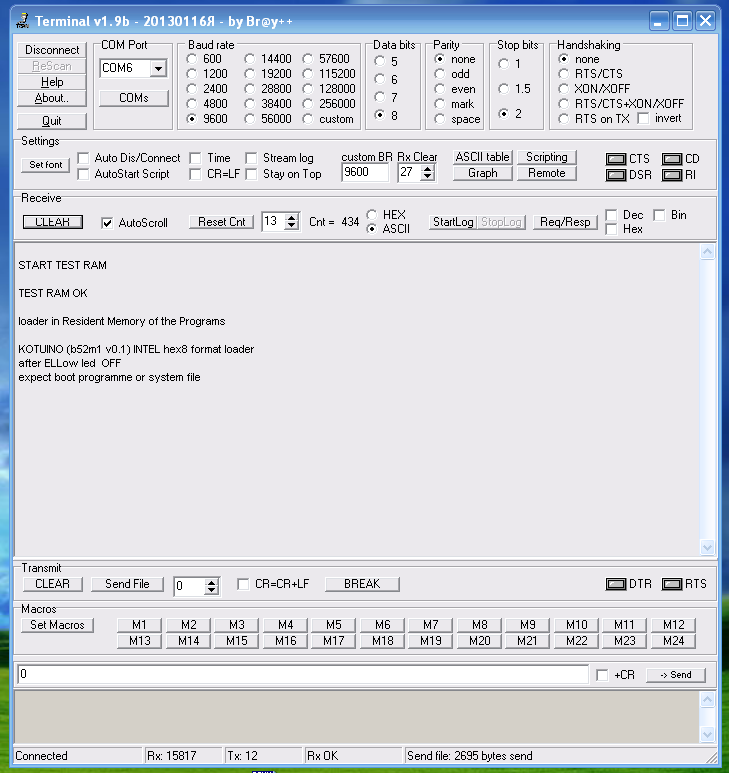Open Req/Resp dialog
This screenshot has width=729, height=773.
pos(565,222)
